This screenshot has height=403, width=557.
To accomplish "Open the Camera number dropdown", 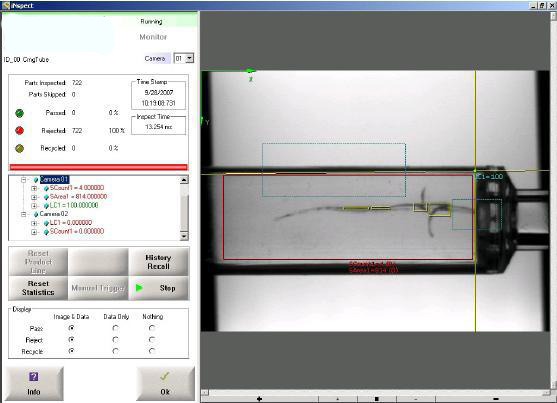I will 190,58.
